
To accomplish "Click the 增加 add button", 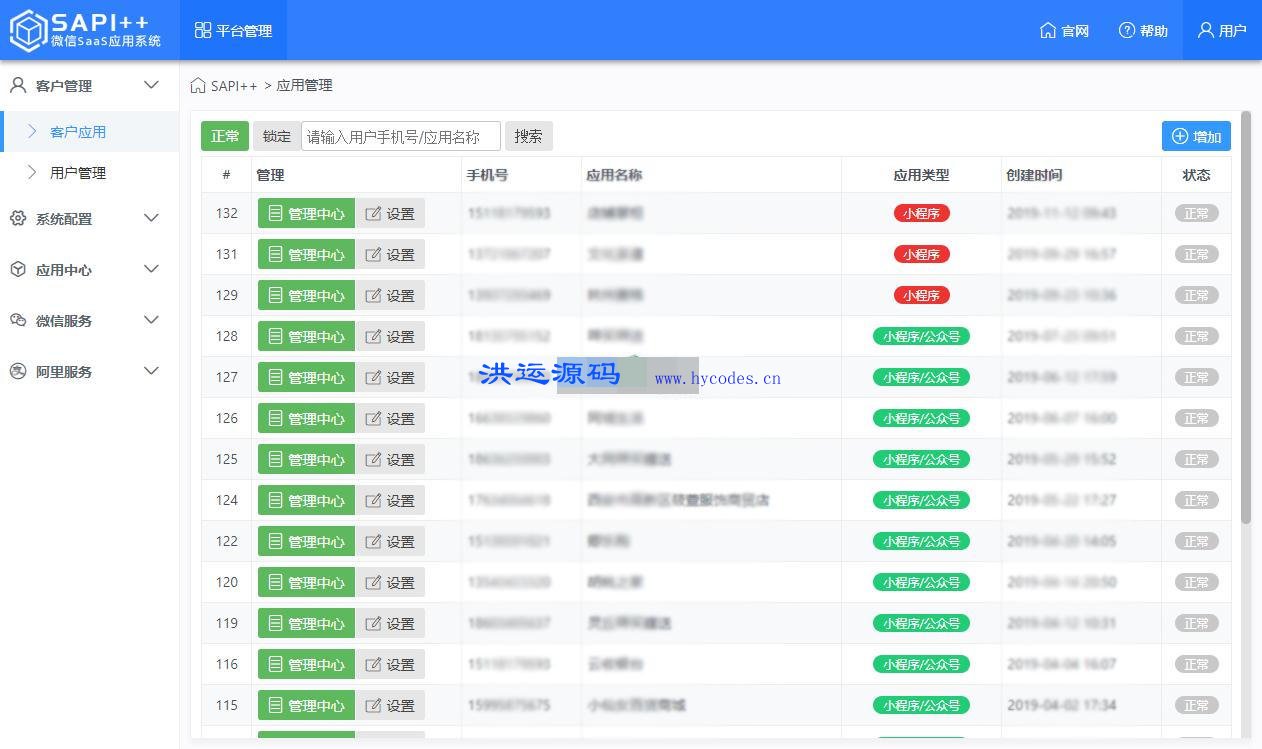I will pyautogui.click(x=1196, y=136).
